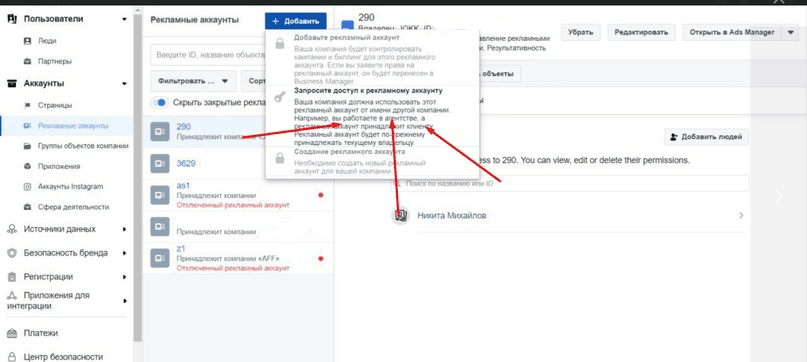Open Партнеры in the sidebar
This screenshot has width=807, height=362.
click(55, 61)
